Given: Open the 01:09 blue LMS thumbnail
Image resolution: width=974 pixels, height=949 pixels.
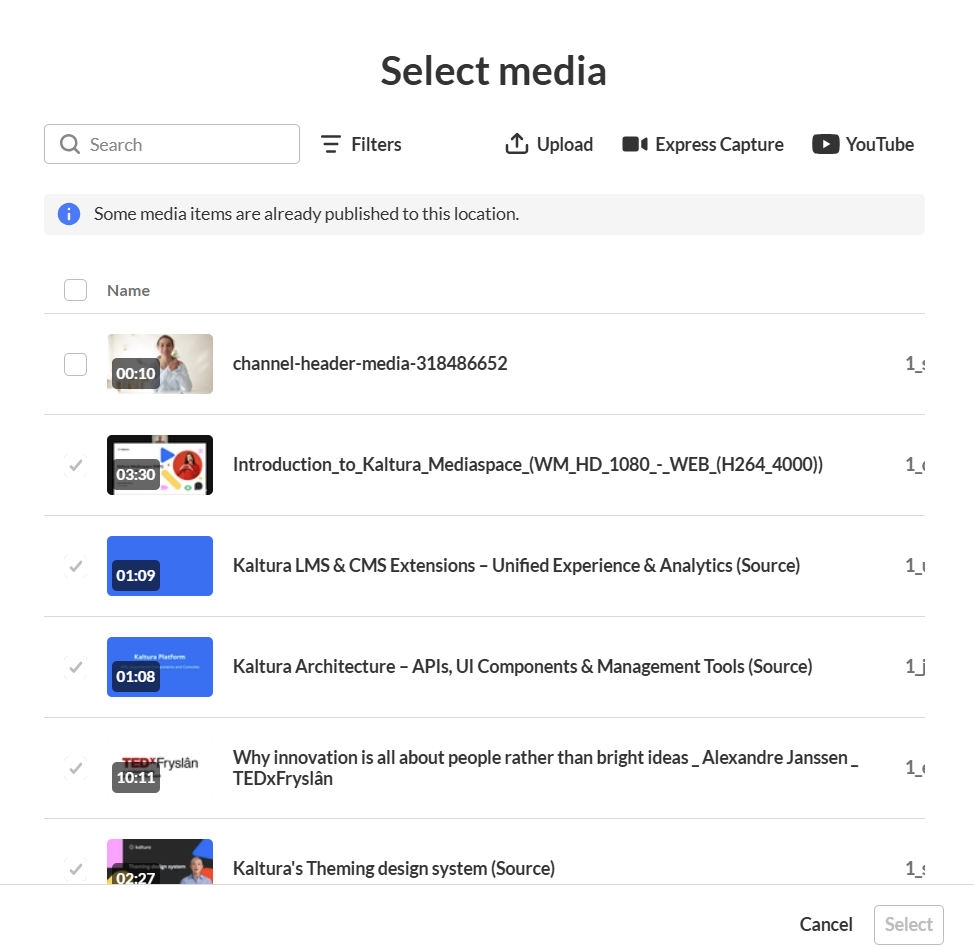Looking at the screenshot, I should pyautogui.click(x=160, y=566).
